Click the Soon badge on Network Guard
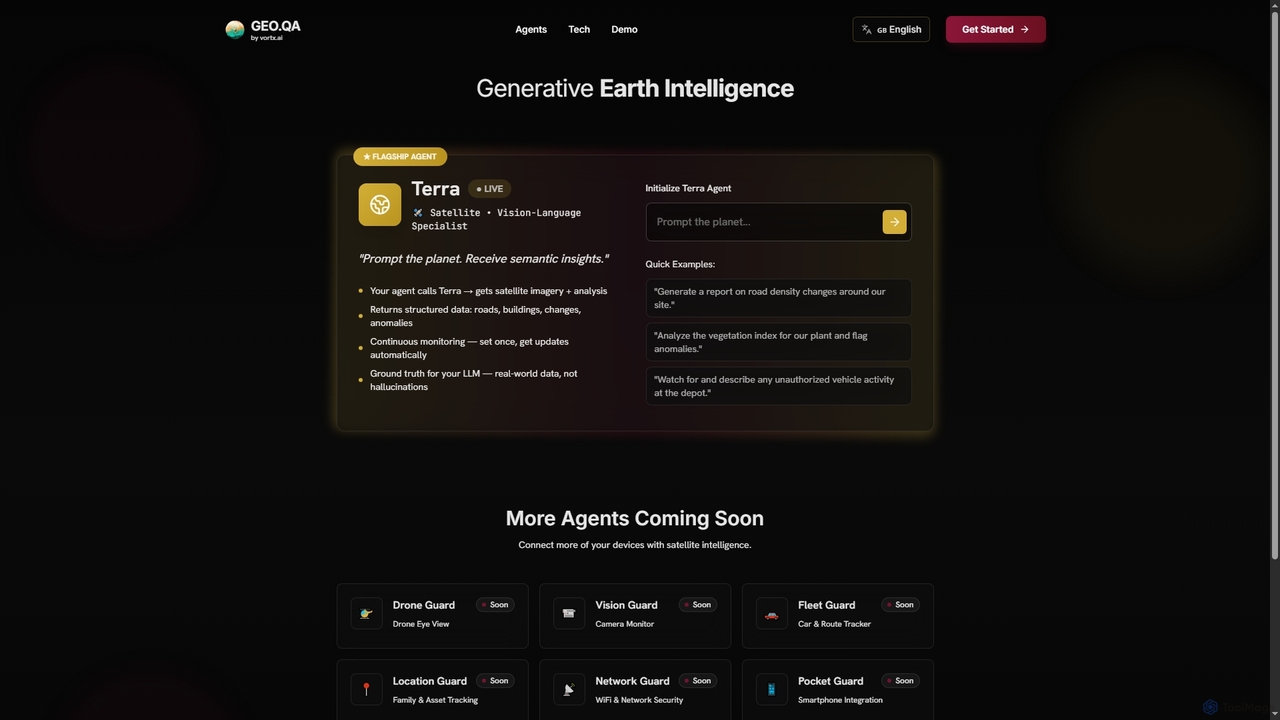1280x720 pixels. (698, 681)
